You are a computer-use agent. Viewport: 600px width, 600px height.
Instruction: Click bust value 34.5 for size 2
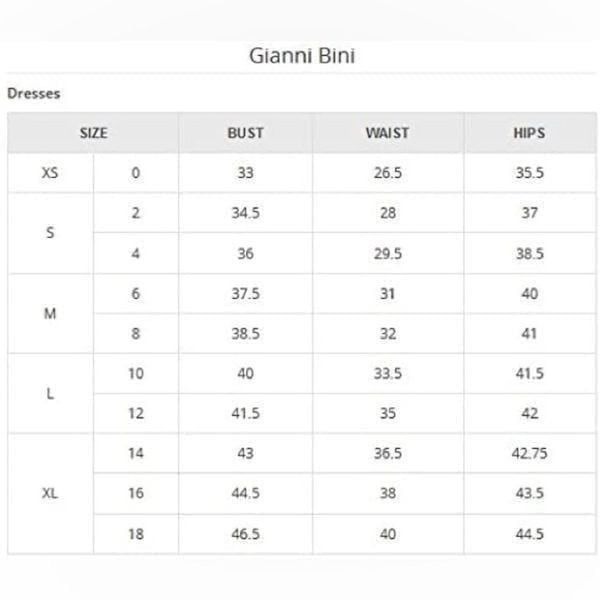pyautogui.click(x=245, y=213)
